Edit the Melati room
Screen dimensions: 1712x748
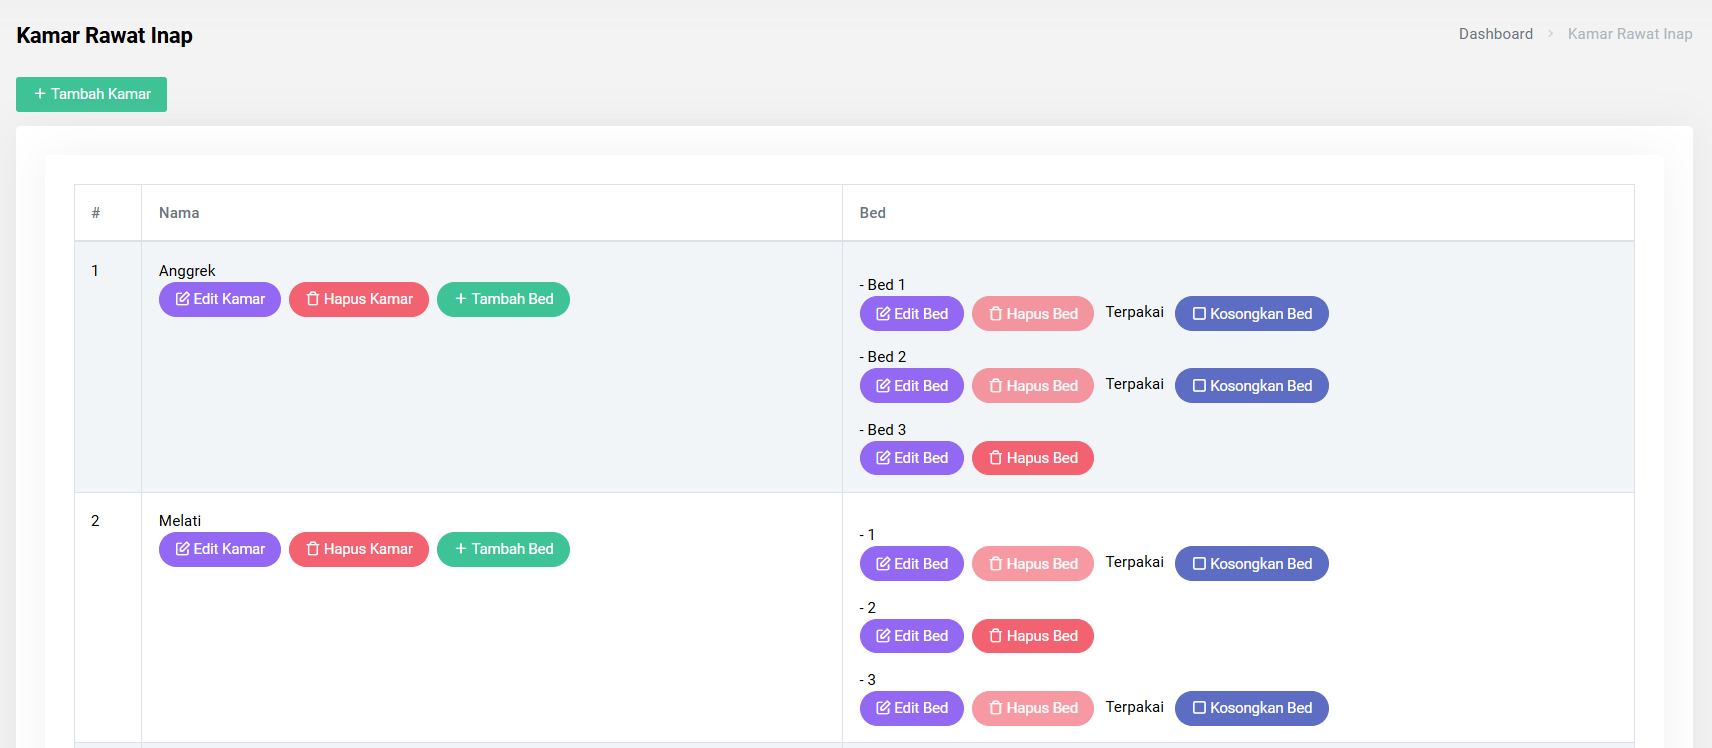220,549
